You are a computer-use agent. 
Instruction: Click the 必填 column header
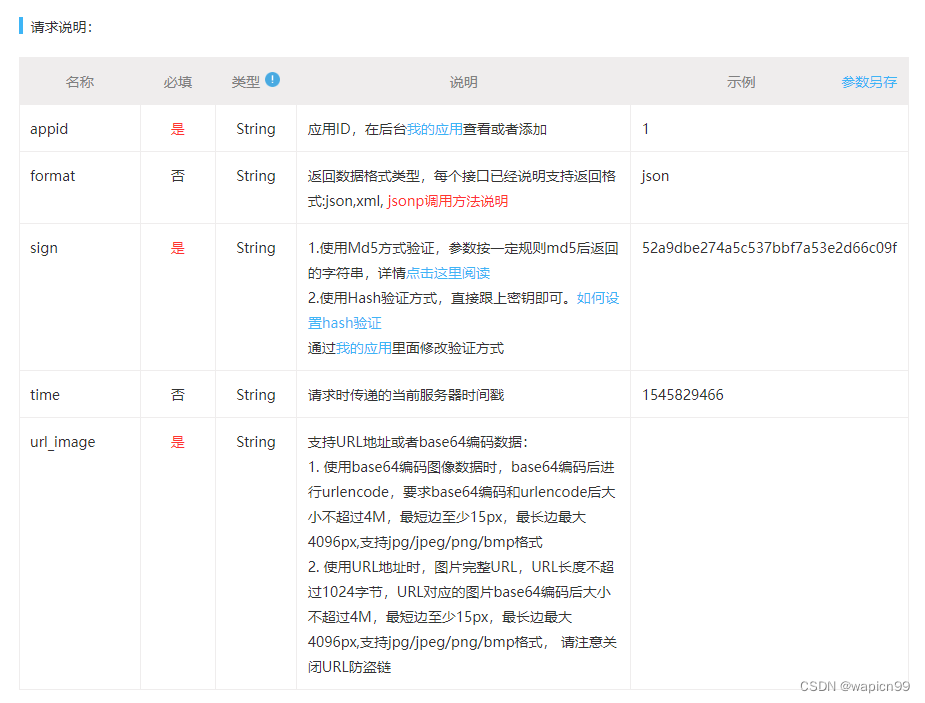tap(178, 82)
